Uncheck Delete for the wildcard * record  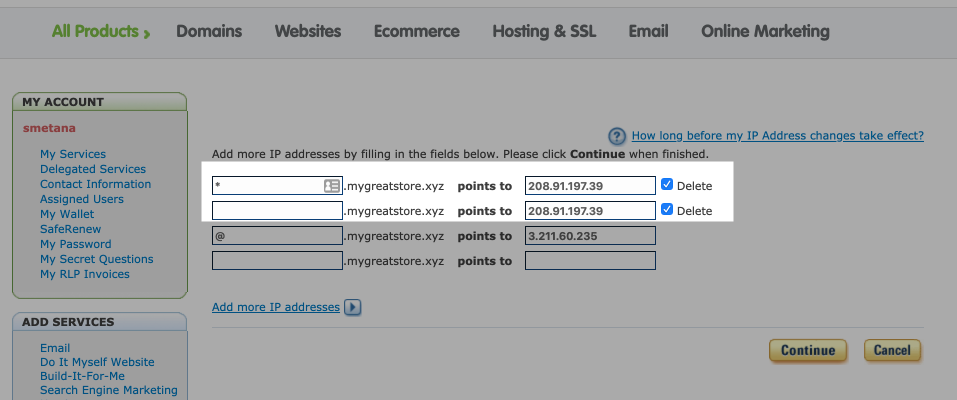pyautogui.click(x=666, y=184)
